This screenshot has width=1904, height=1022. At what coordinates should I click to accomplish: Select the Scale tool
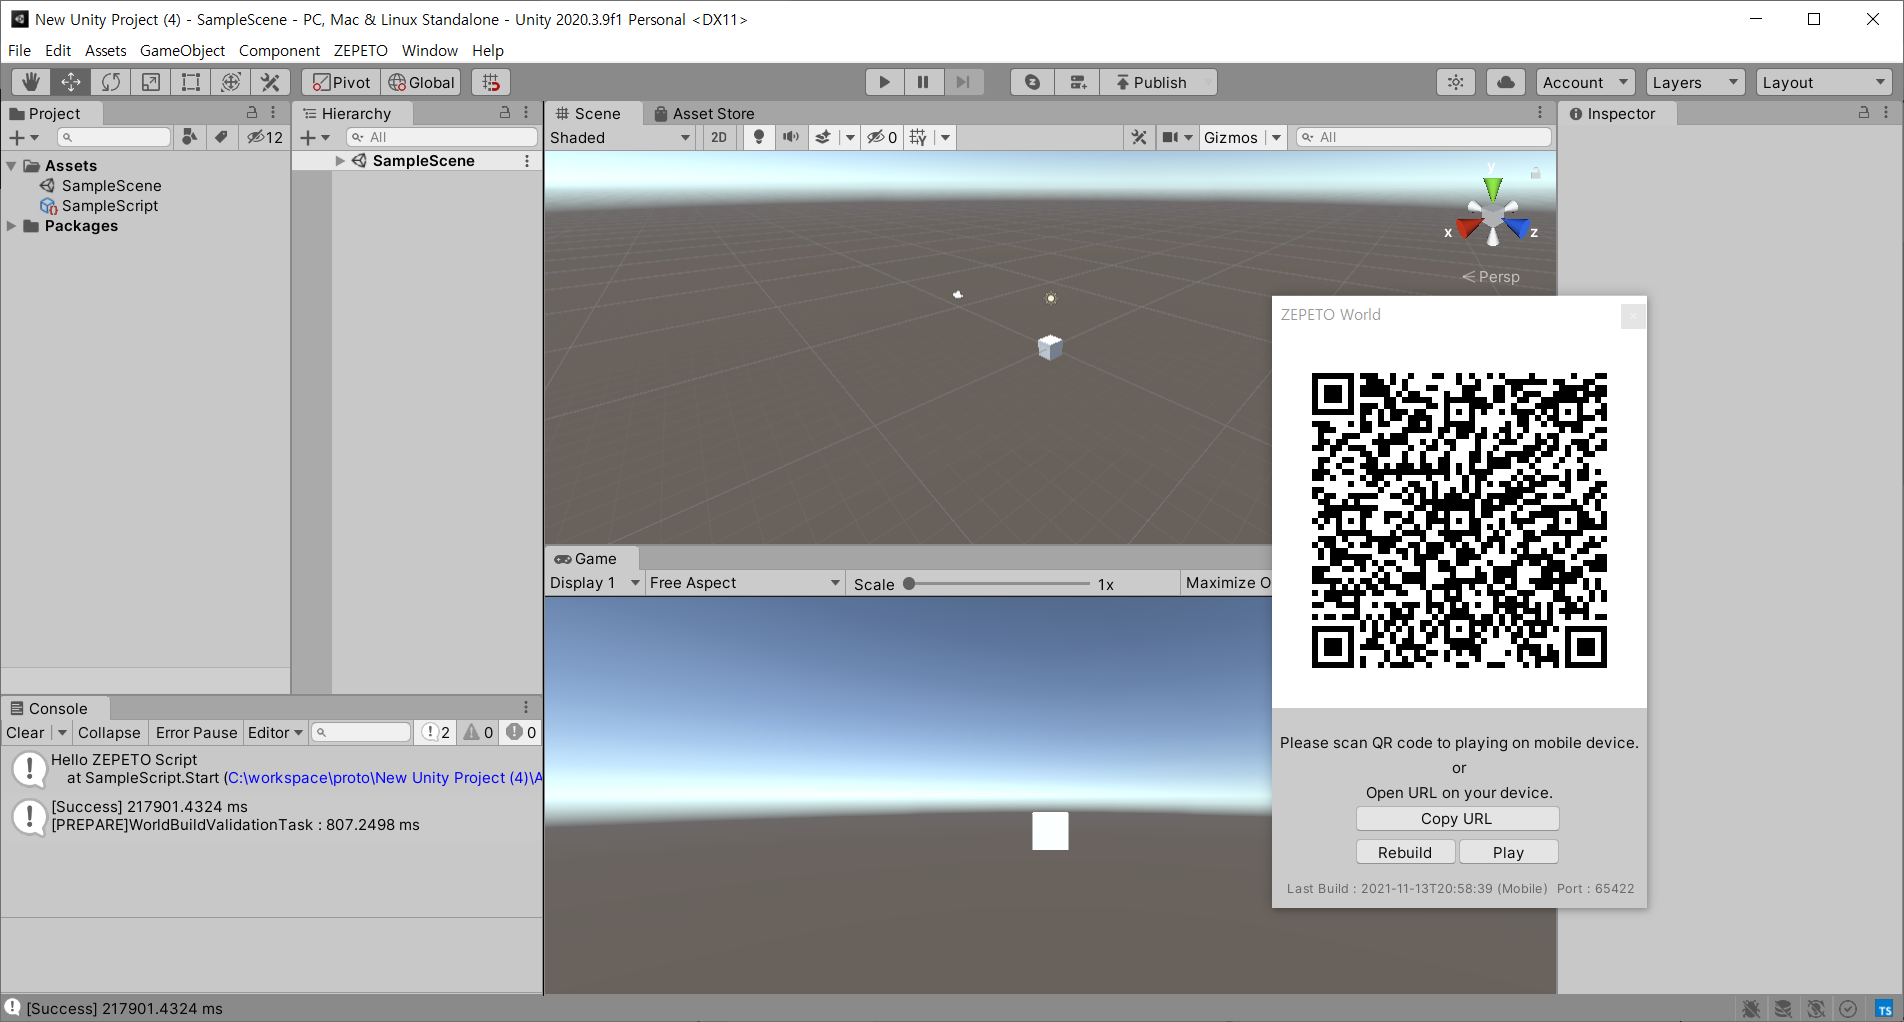[151, 82]
